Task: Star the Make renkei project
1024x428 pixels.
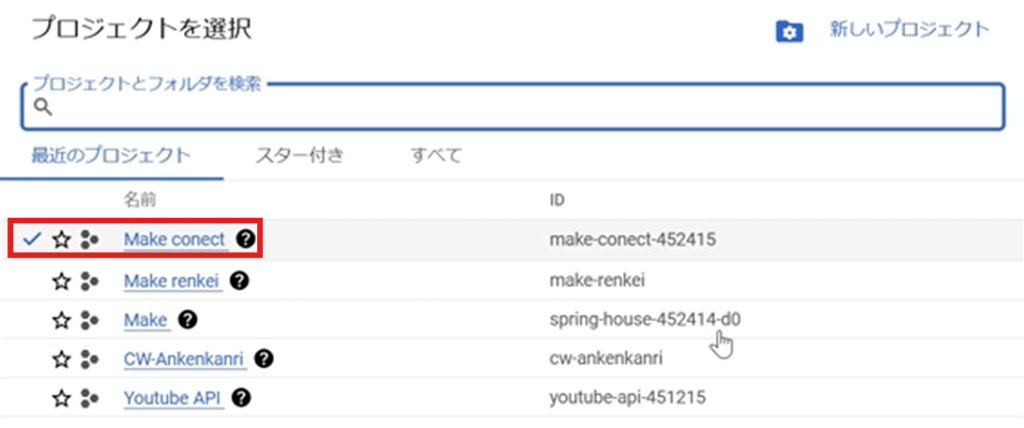Action: point(62,281)
